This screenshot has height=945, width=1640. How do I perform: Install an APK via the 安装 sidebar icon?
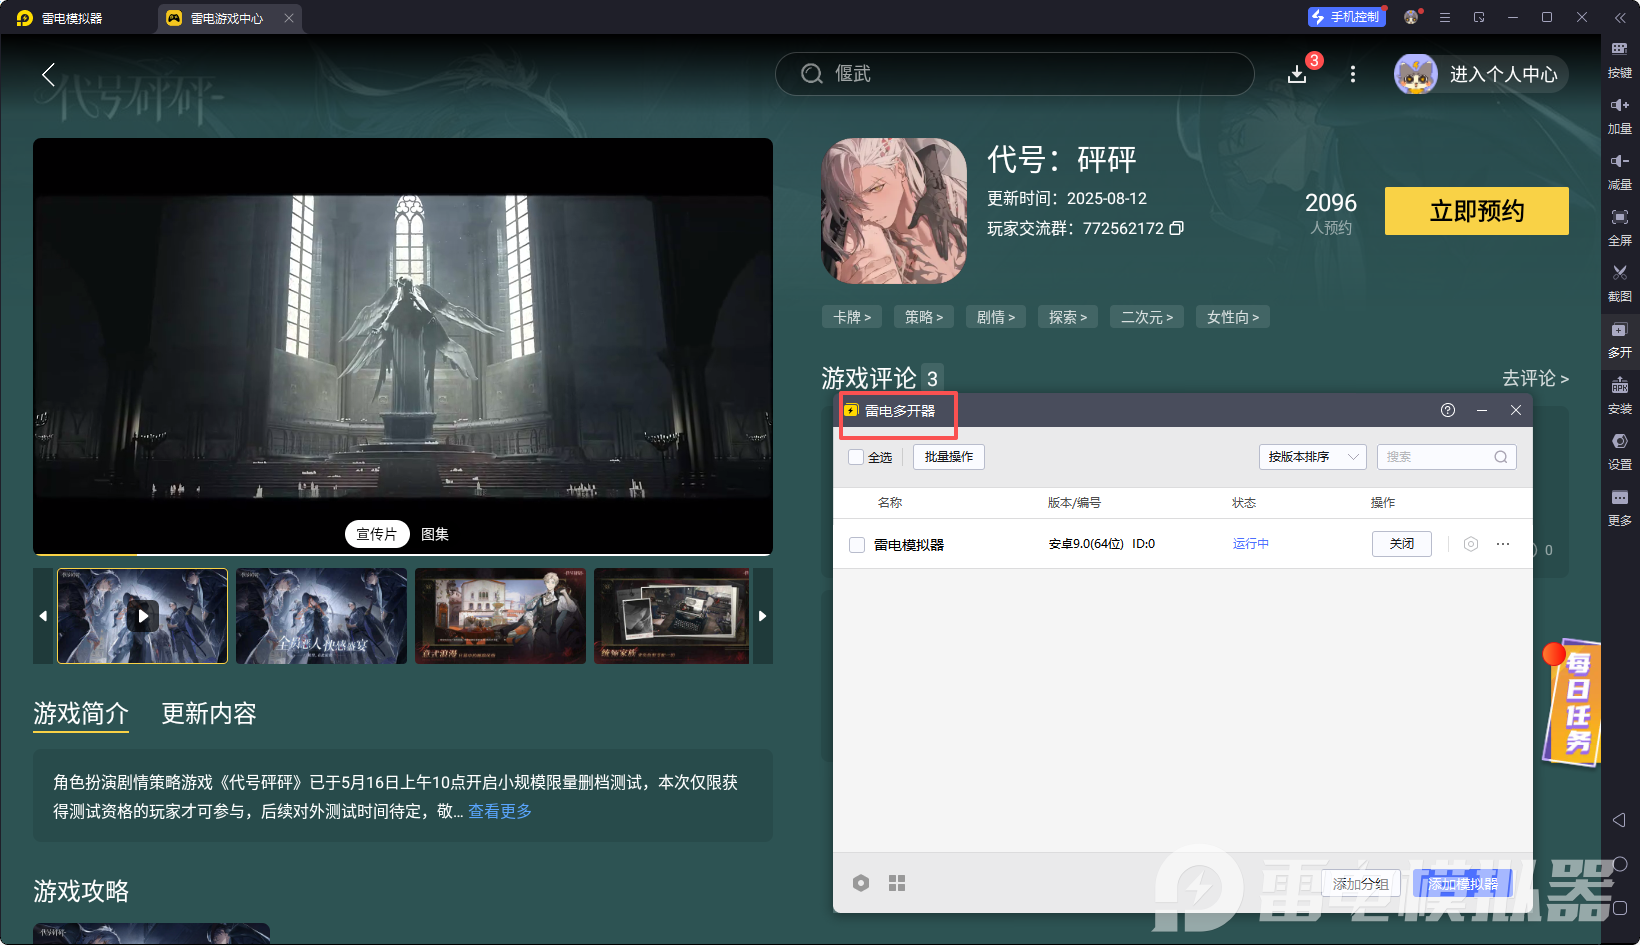click(x=1620, y=396)
